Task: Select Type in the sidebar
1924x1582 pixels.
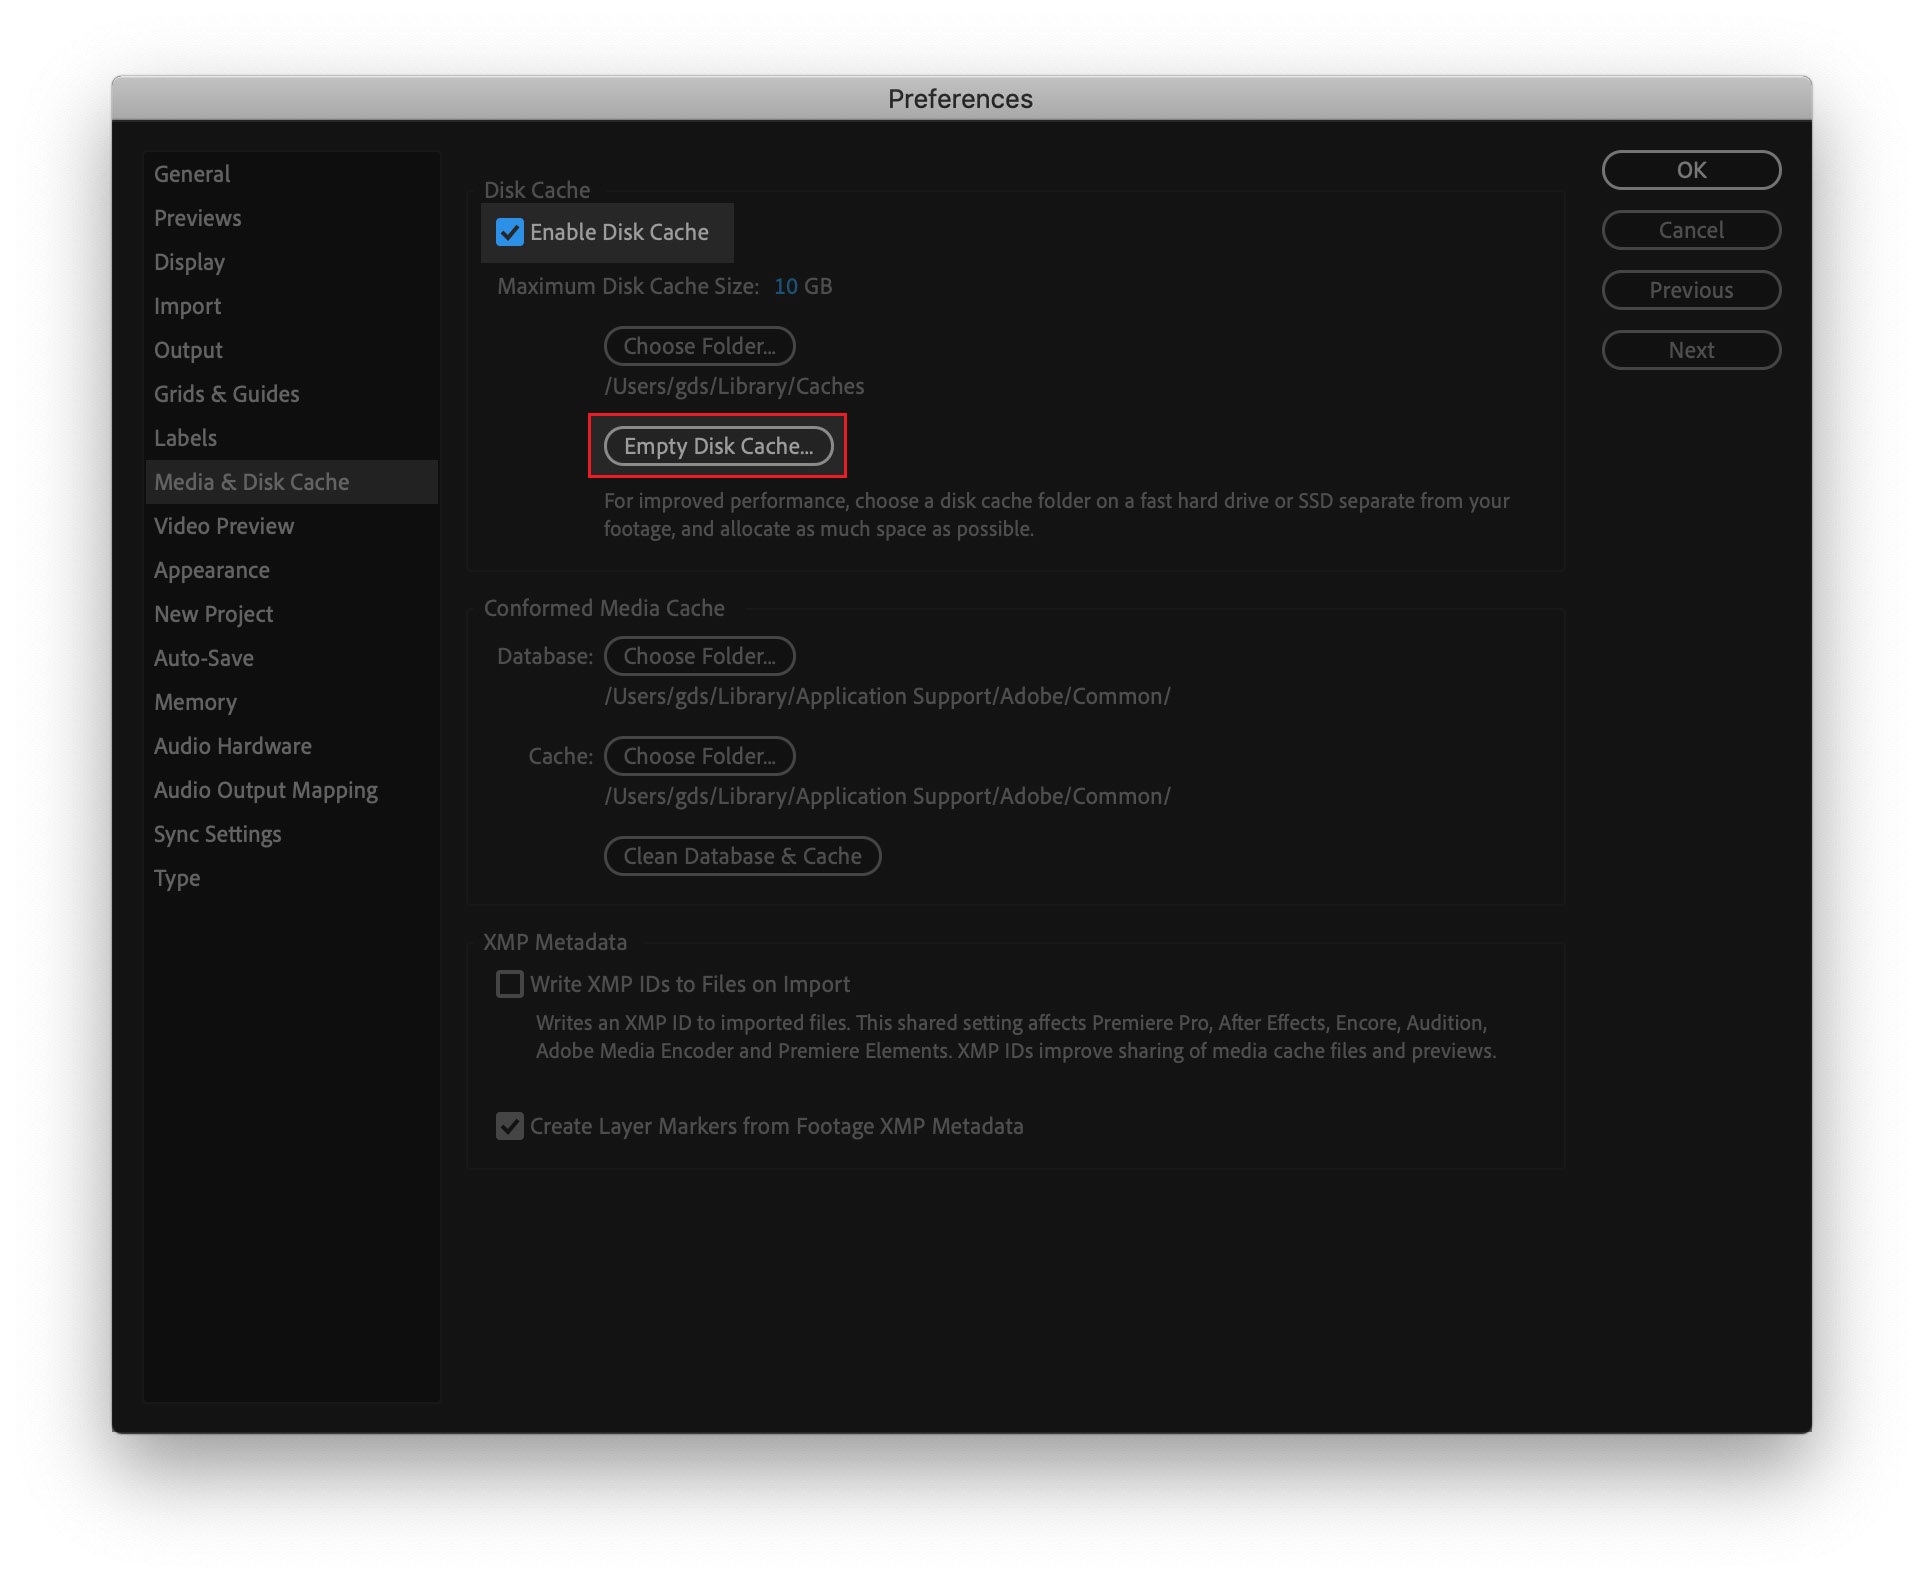Action: click(x=291, y=878)
